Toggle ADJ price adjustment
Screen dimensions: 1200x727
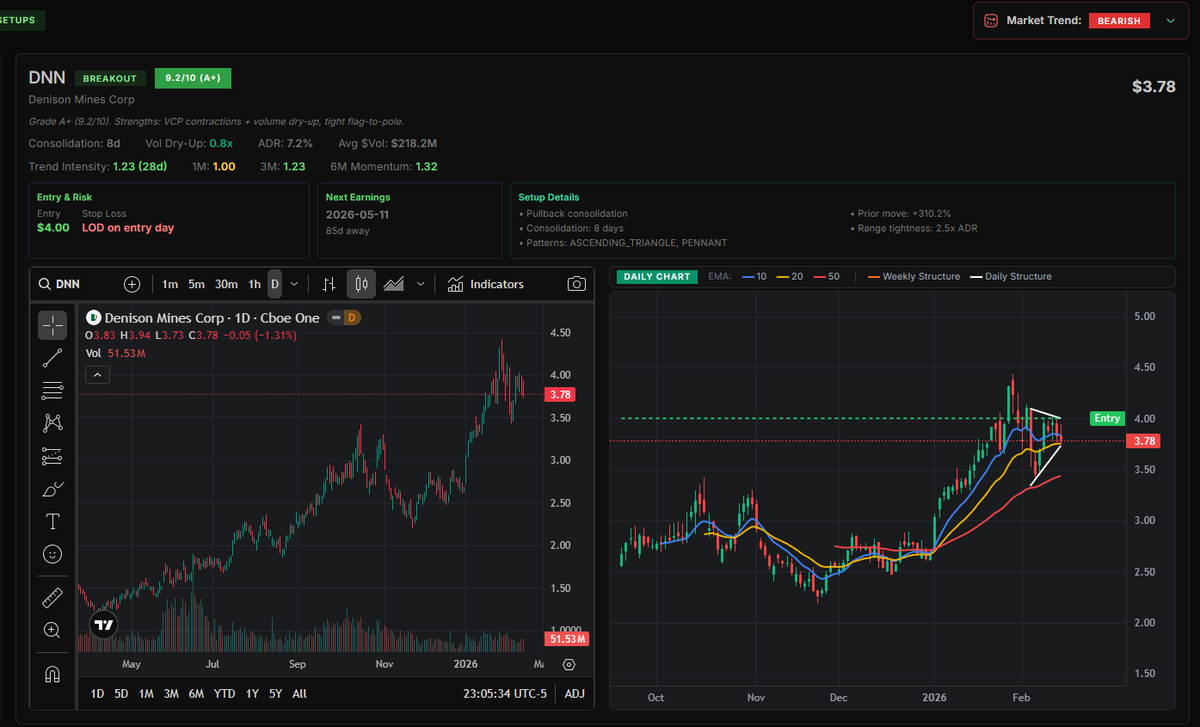tap(575, 693)
